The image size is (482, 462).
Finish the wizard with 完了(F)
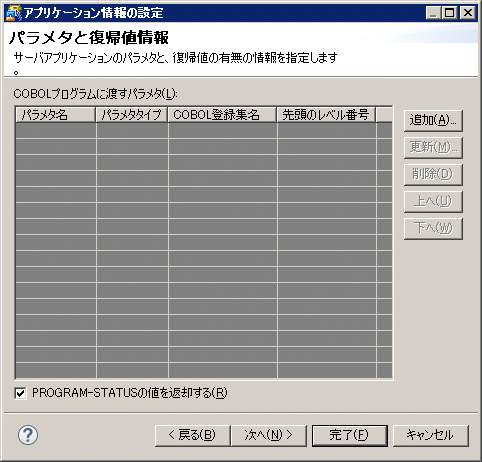(x=350, y=435)
